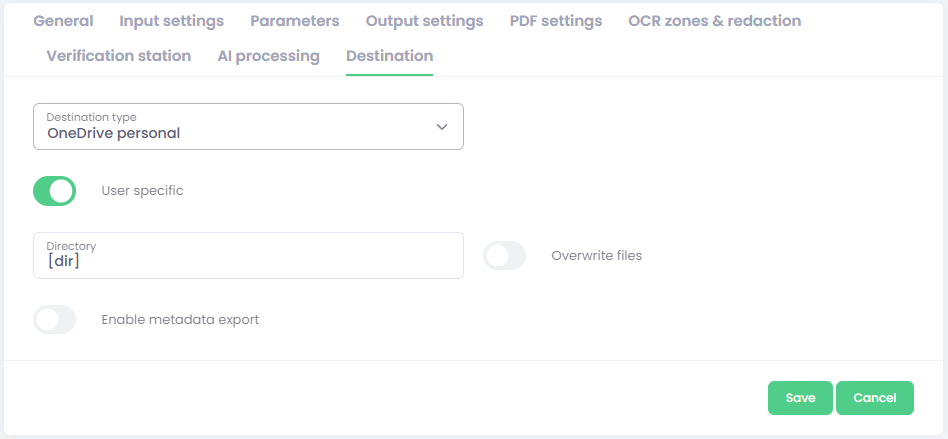Disable the User specific toggle
The image size is (948, 439).
tap(55, 191)
